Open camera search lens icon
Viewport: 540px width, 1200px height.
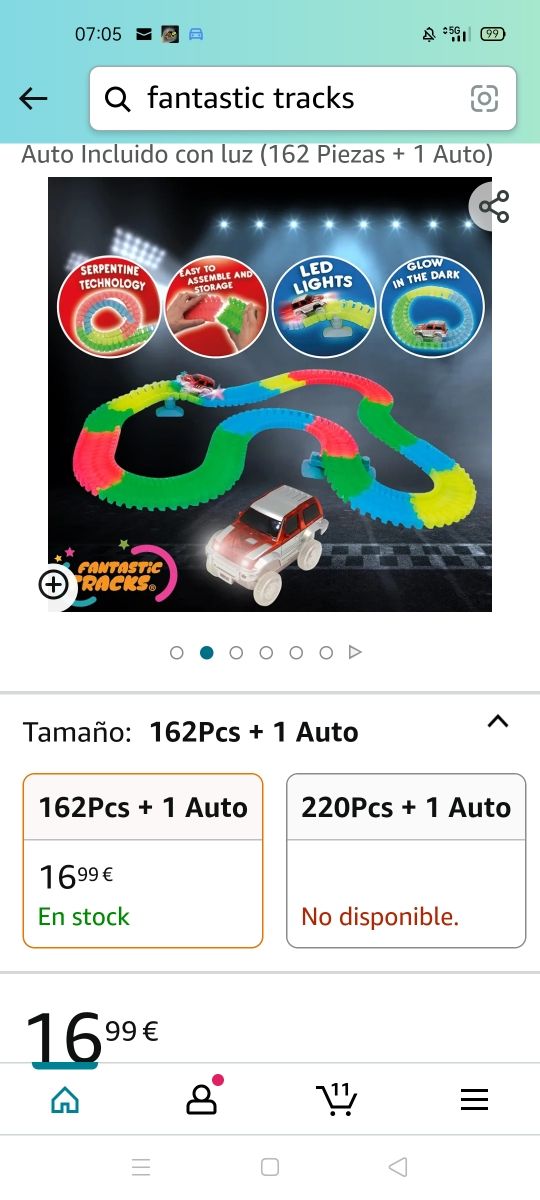click(x=484, y=98)
